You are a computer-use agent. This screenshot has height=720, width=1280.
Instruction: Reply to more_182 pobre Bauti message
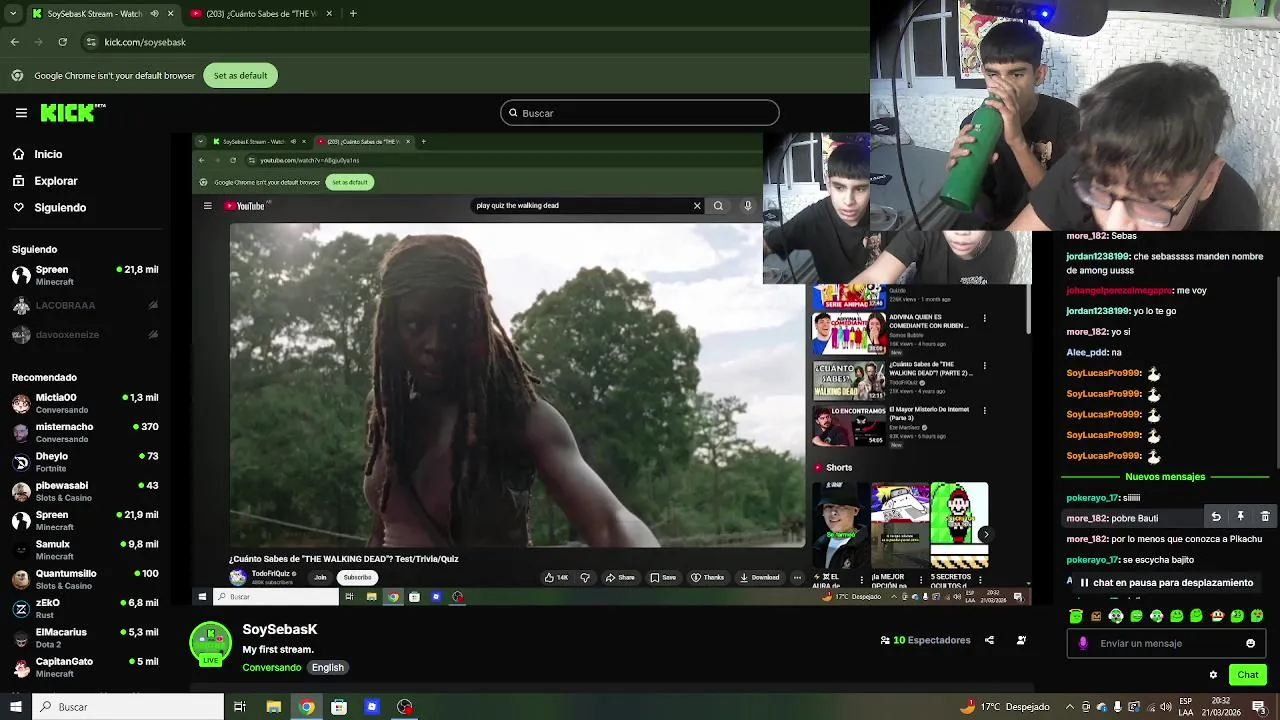coord(1216,517)
